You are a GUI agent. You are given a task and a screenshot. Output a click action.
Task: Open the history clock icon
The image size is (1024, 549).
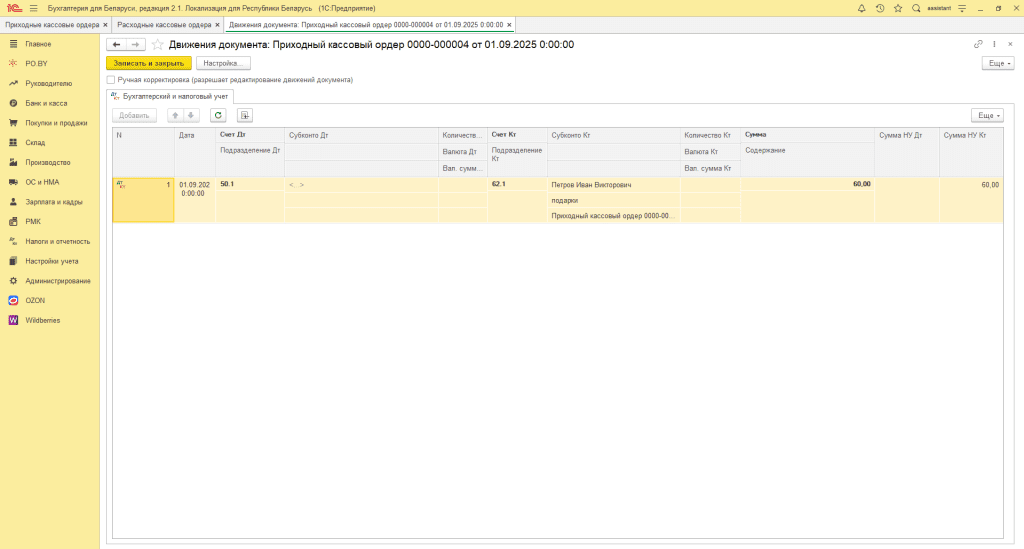coord(880,8)
